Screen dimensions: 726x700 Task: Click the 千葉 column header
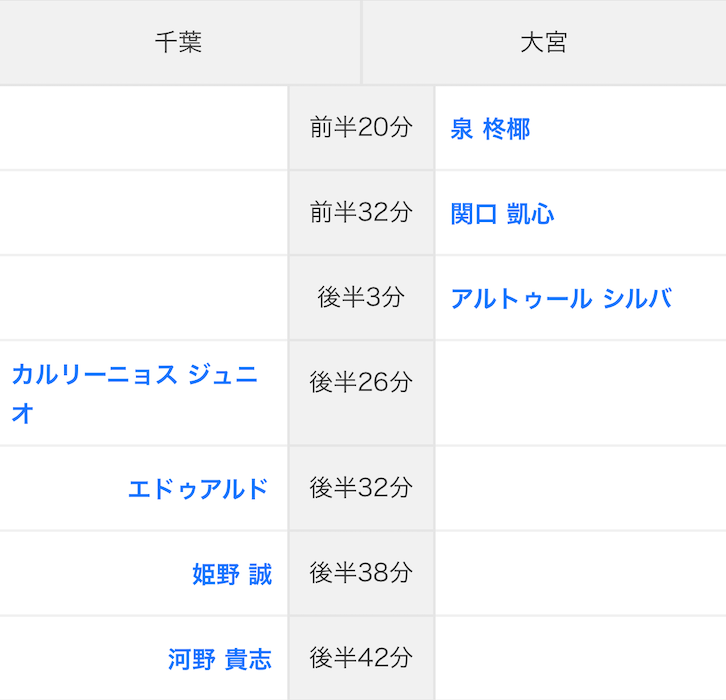(x=179, y=43)
